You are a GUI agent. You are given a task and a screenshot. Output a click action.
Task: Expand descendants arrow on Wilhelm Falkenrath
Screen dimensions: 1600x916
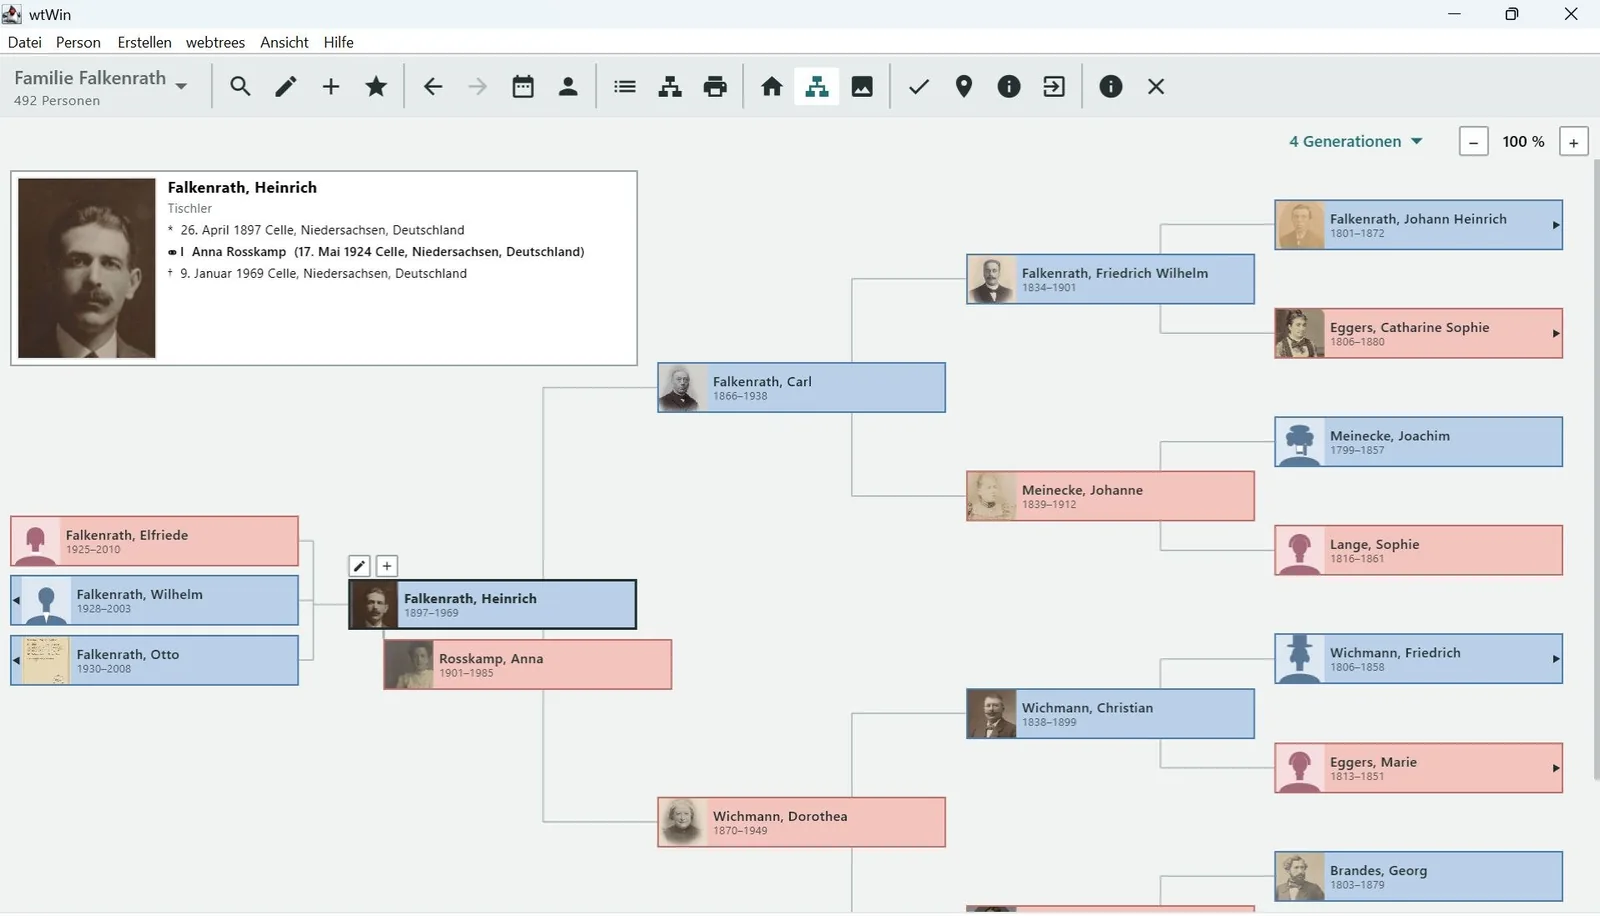pyautogui.click(x=16, y=601)
